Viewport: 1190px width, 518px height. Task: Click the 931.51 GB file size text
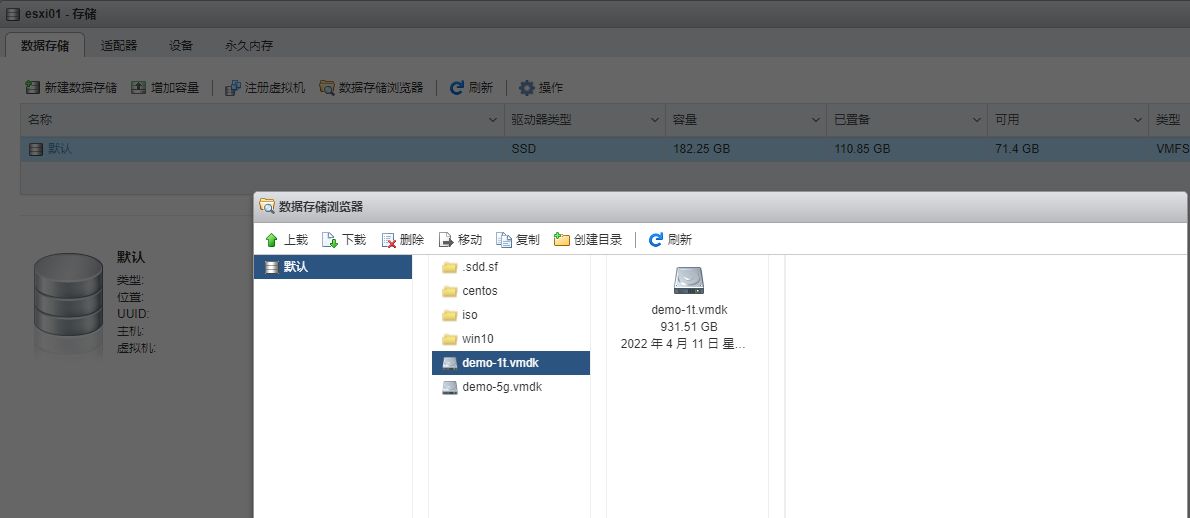[x=688, y=327]
